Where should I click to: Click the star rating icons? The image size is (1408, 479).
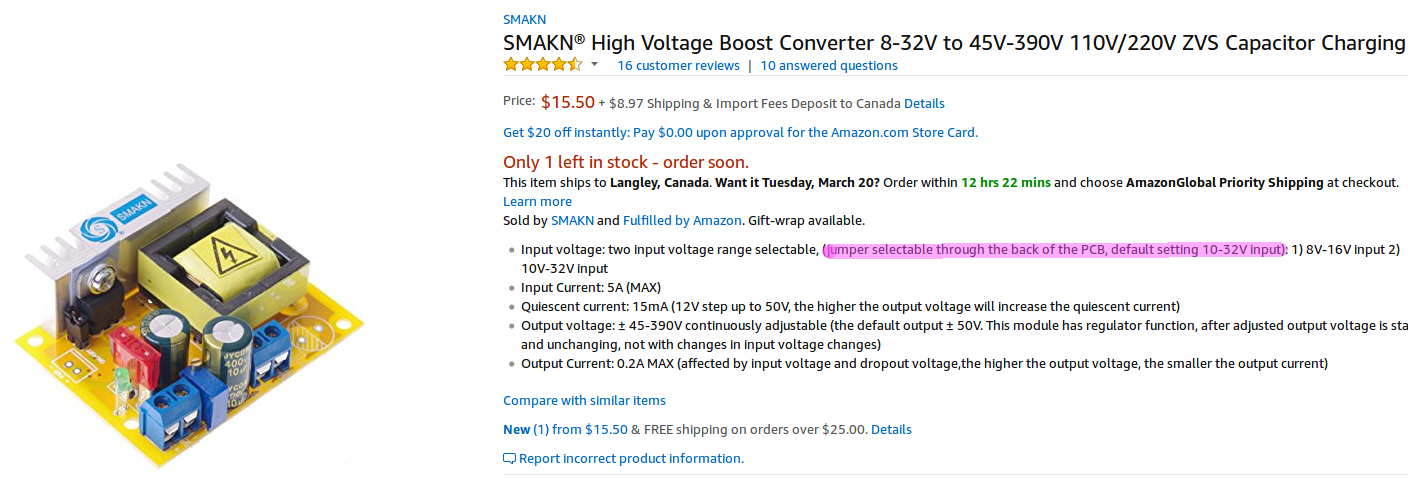[x=542, y=65]
